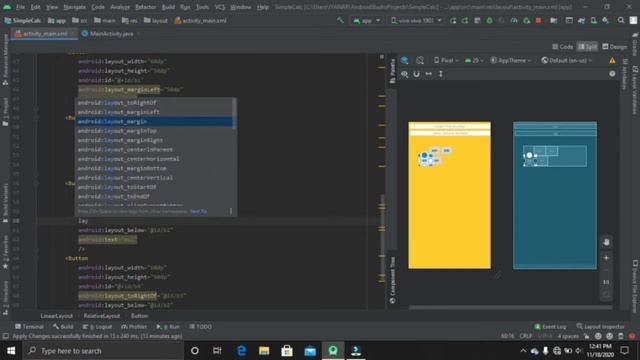Click the Make Project hammer icon
Image resolution: width=640 pixels, height=360 pixels.
point(340,20)
